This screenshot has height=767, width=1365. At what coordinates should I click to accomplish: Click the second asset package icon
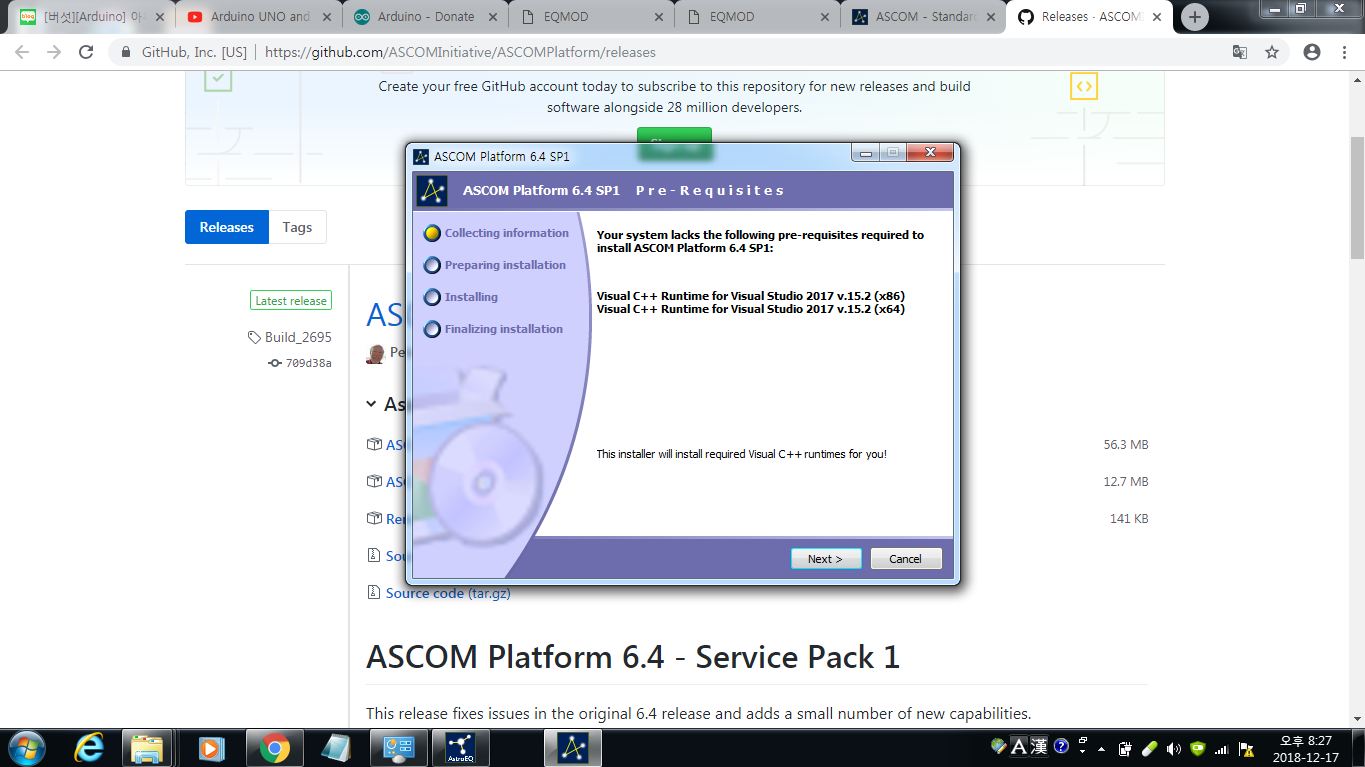click(x=374, y=482)
